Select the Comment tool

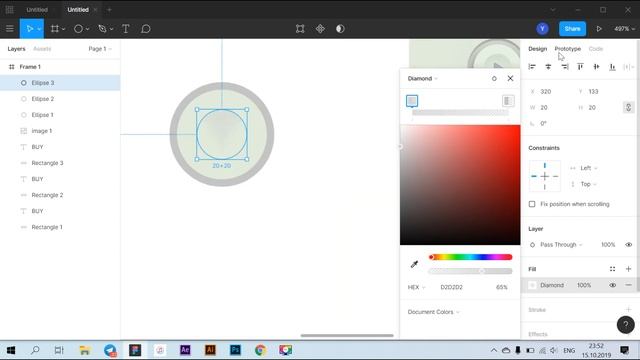(146, 29)
